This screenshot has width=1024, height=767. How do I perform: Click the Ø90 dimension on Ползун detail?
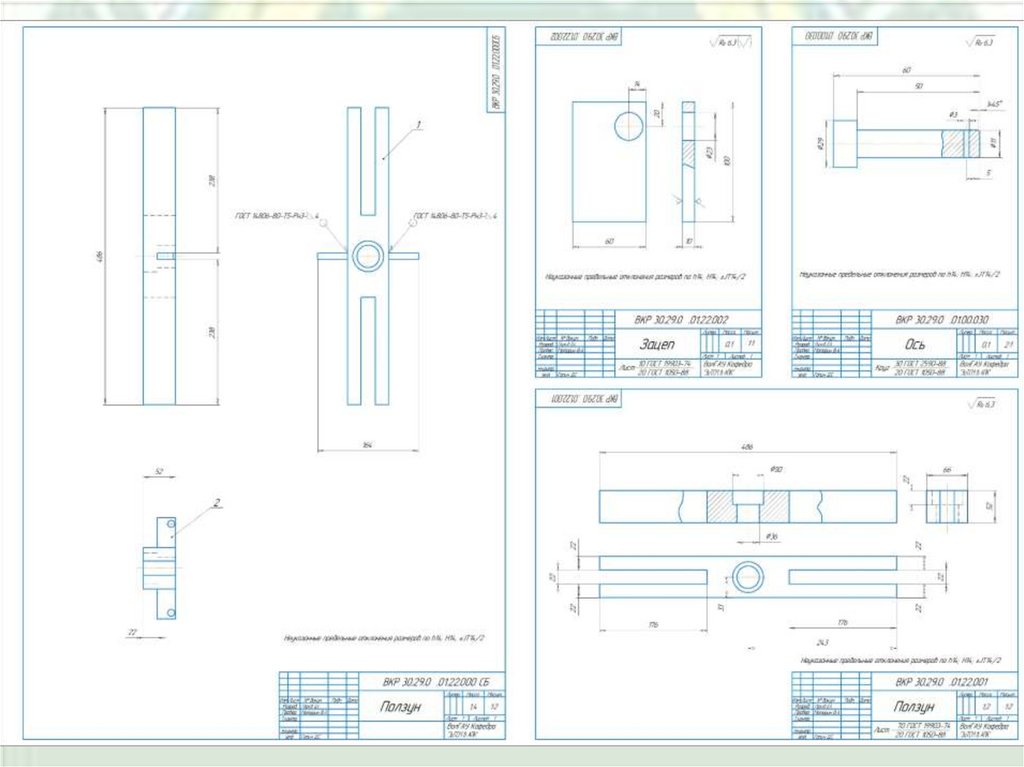[776, 469]
